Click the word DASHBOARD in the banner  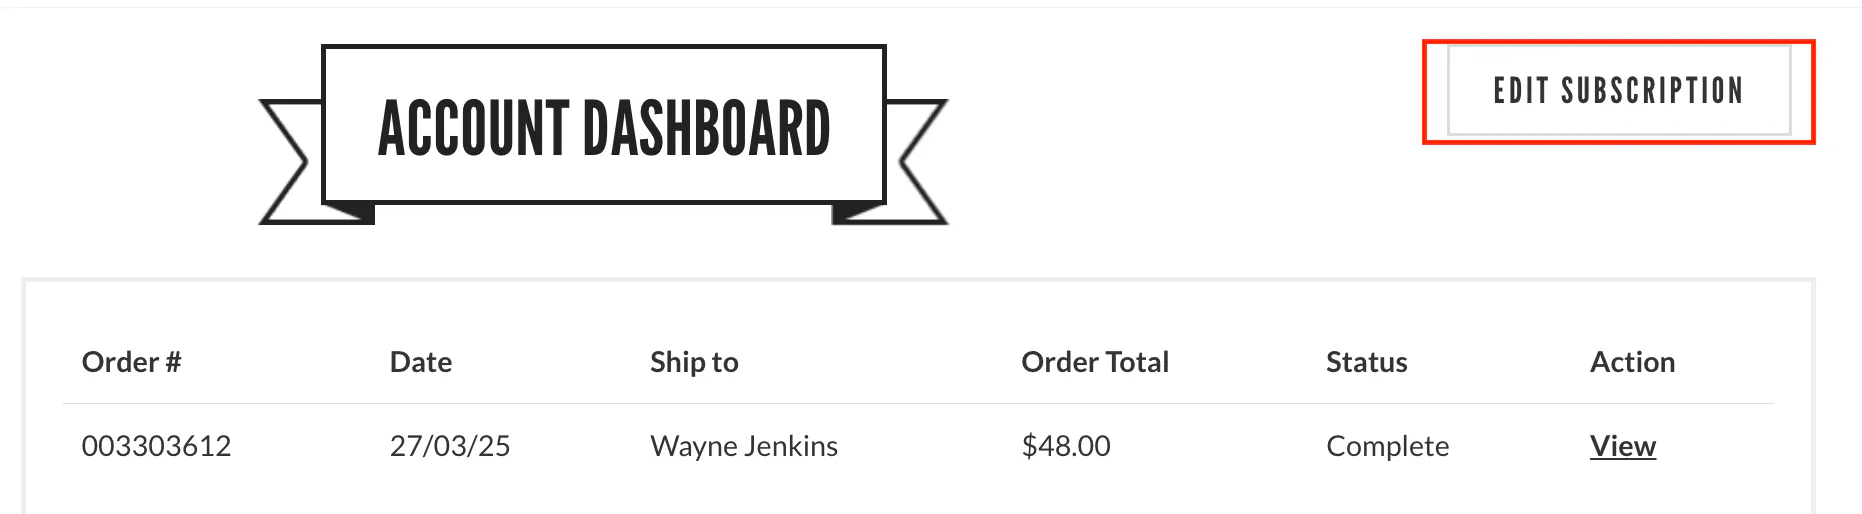click(x=706, y=130)
